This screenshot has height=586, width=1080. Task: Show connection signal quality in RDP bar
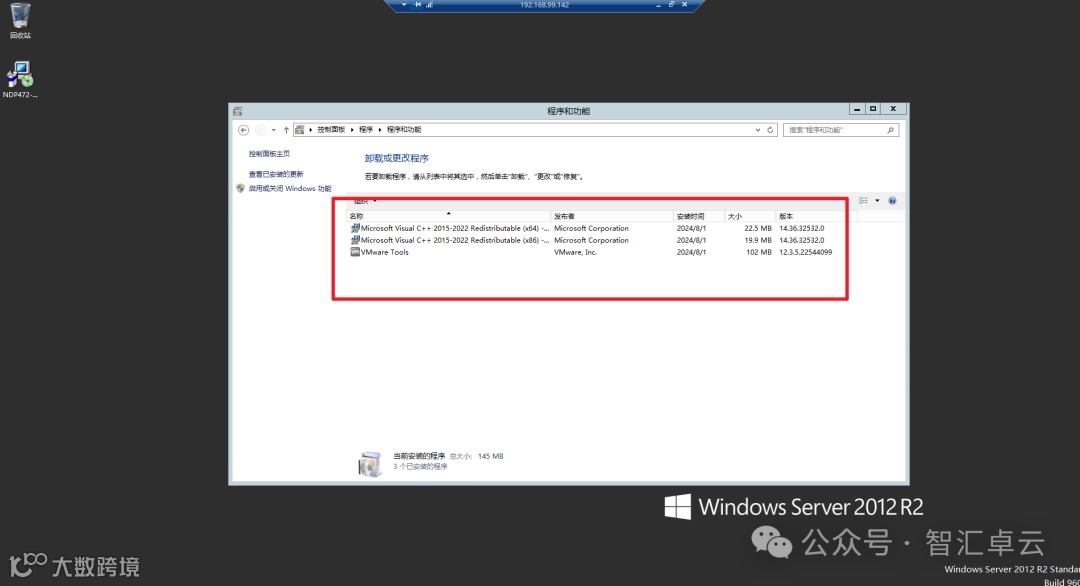click(x=429, y=5)
